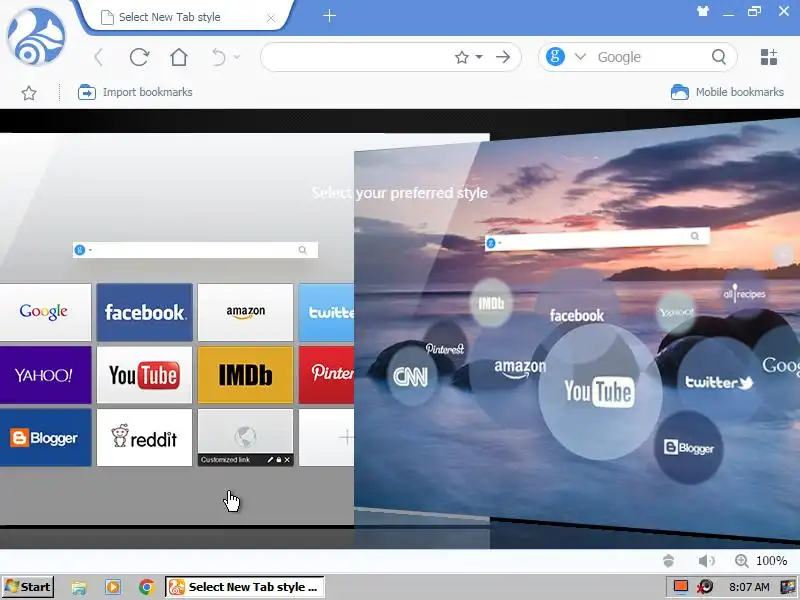This screenshot has height=600, width=800.
Task: Click the Yahoo bubble
Action: [676, 312]
